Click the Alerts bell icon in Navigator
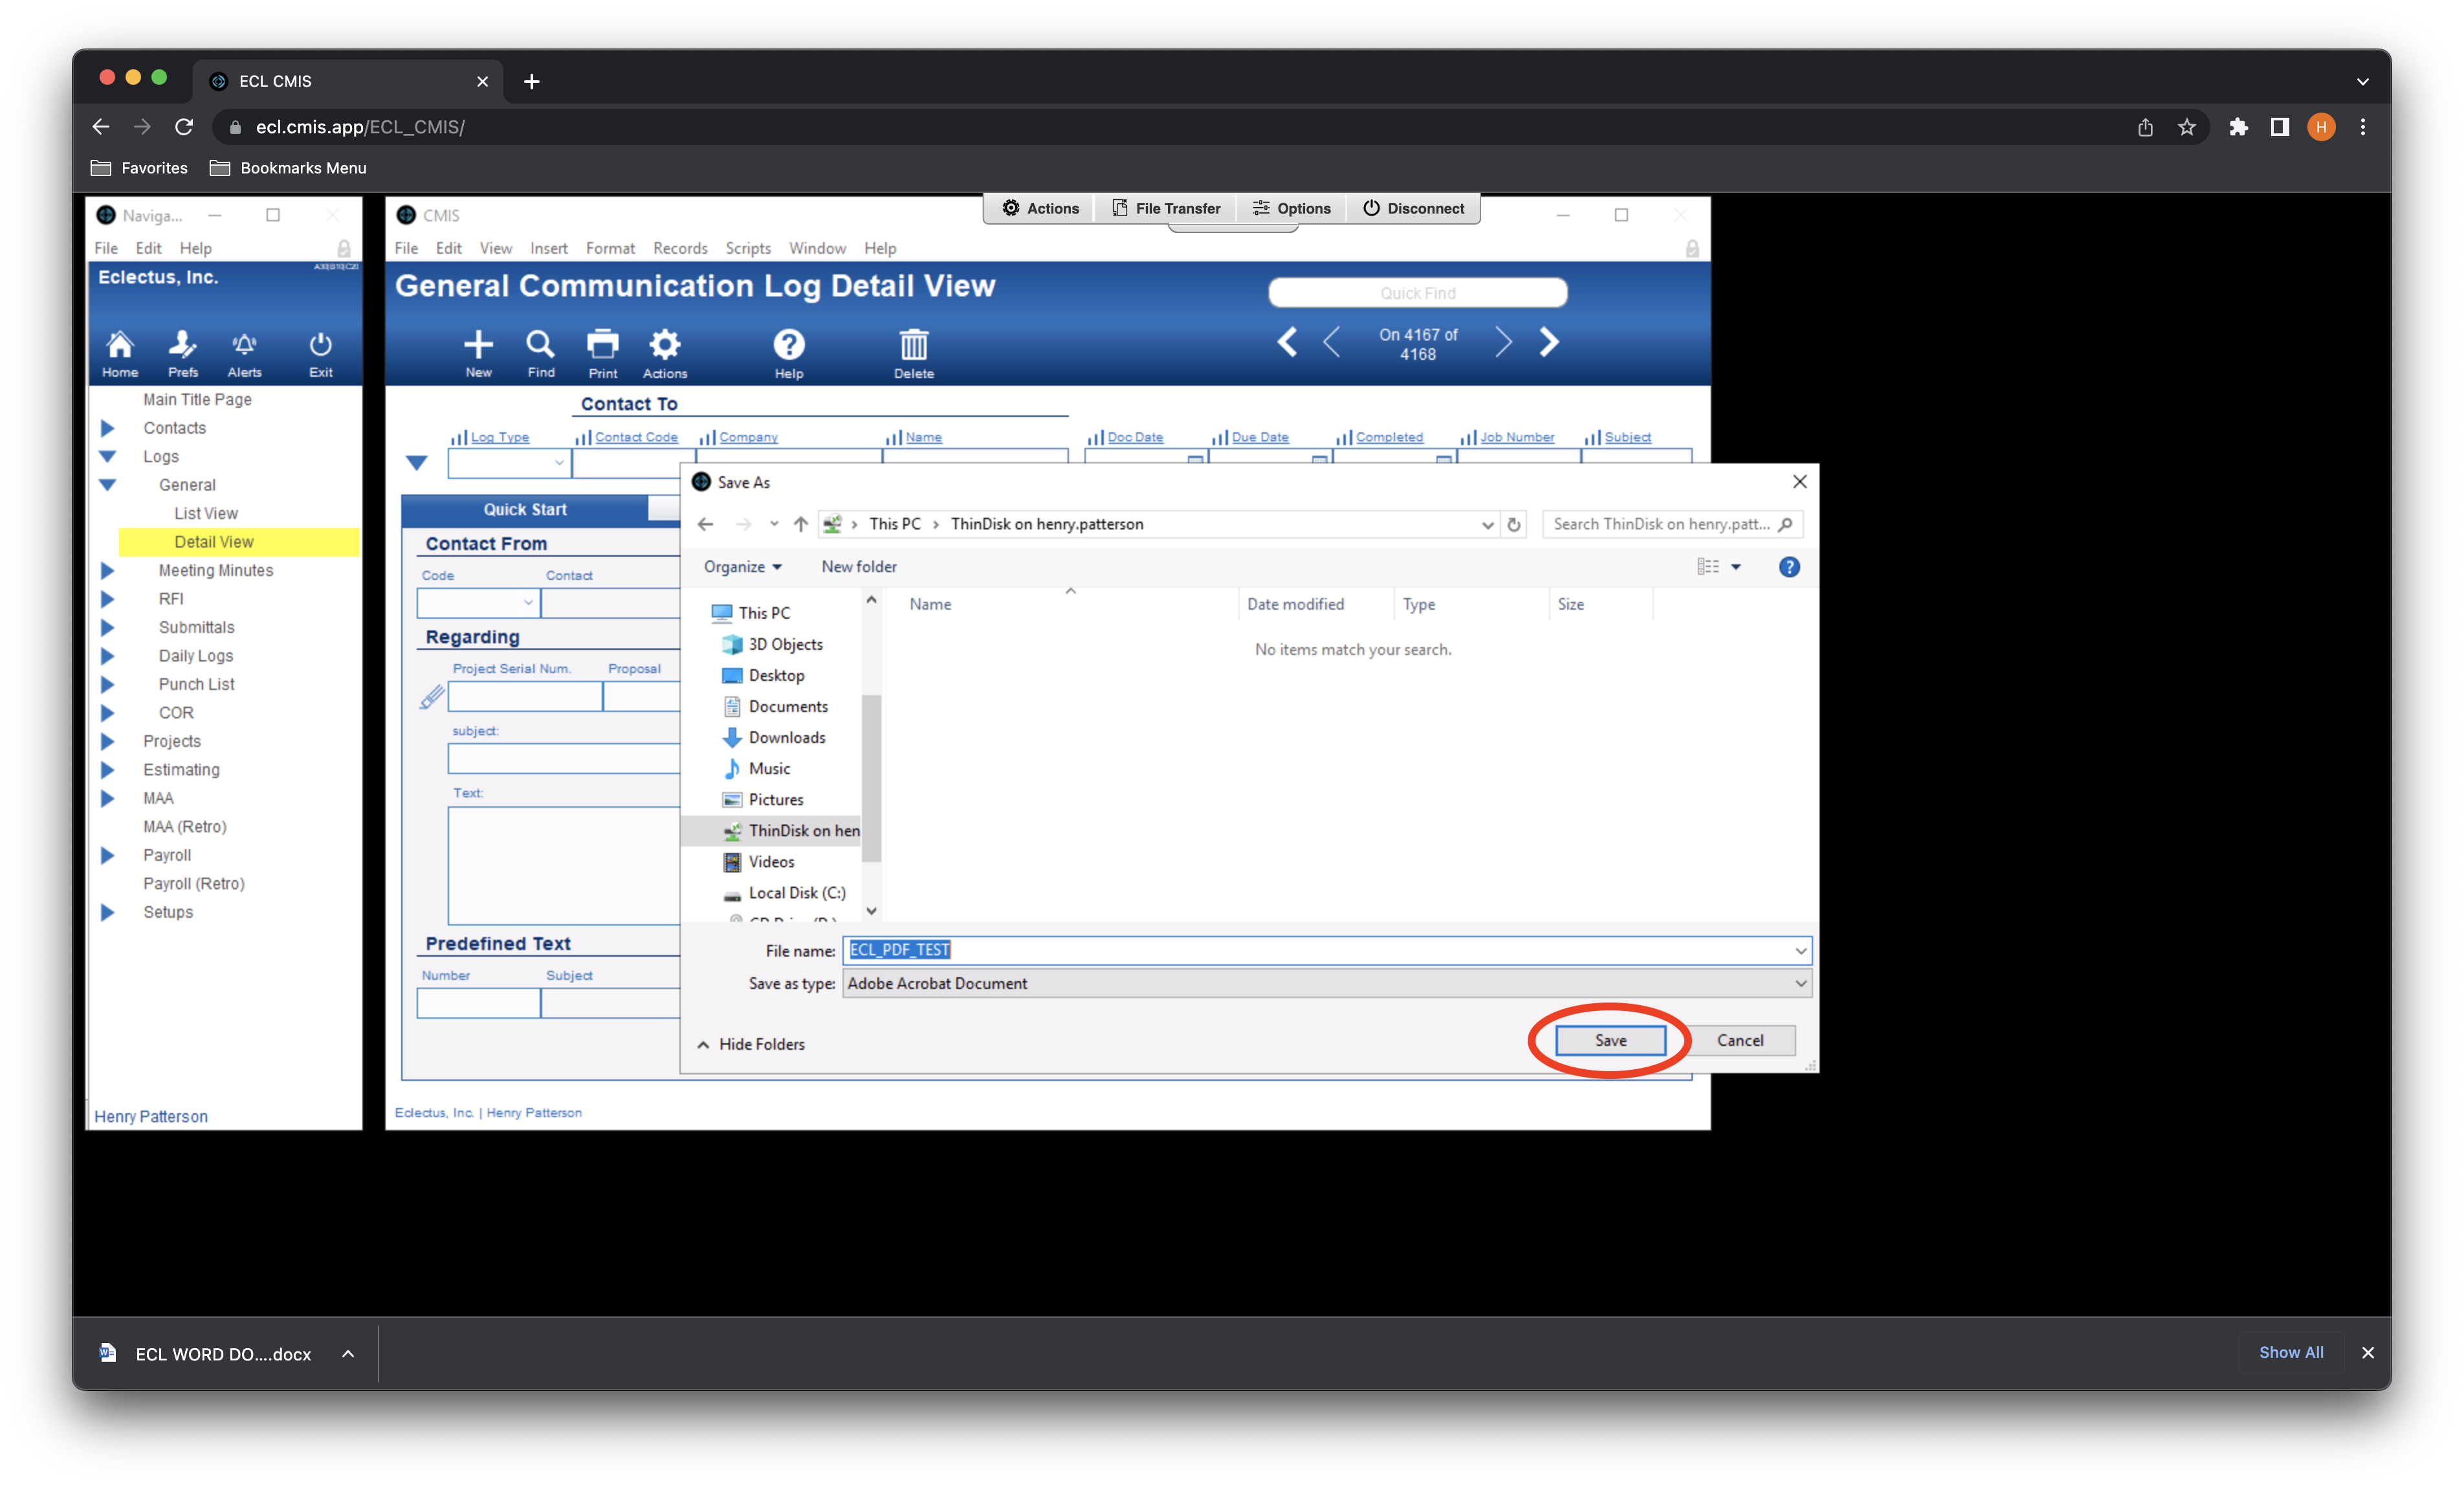This screenshot has height=1486, width=2464. pos(244,345)
